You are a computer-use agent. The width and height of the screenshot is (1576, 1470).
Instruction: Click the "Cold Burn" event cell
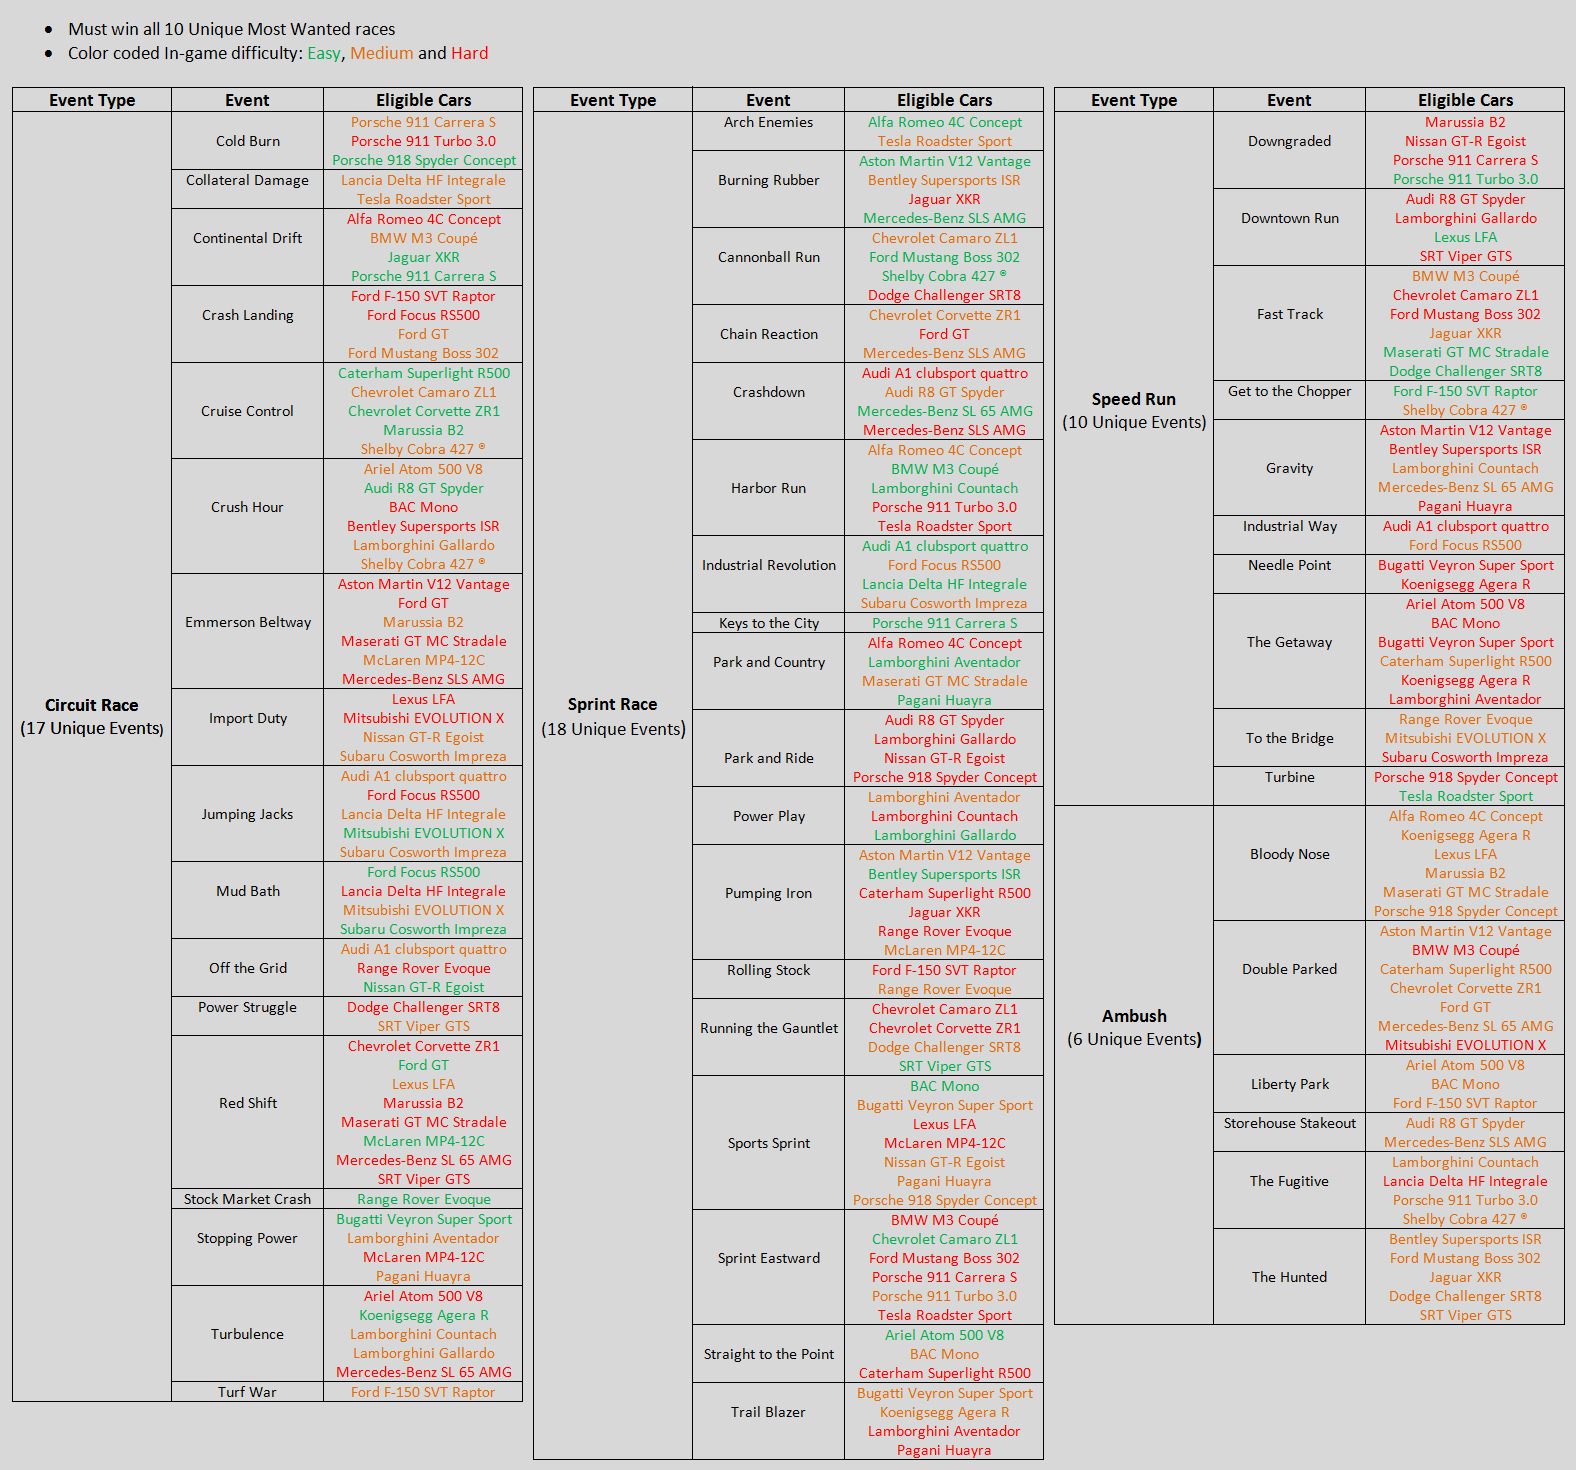[x=247, y=141]
